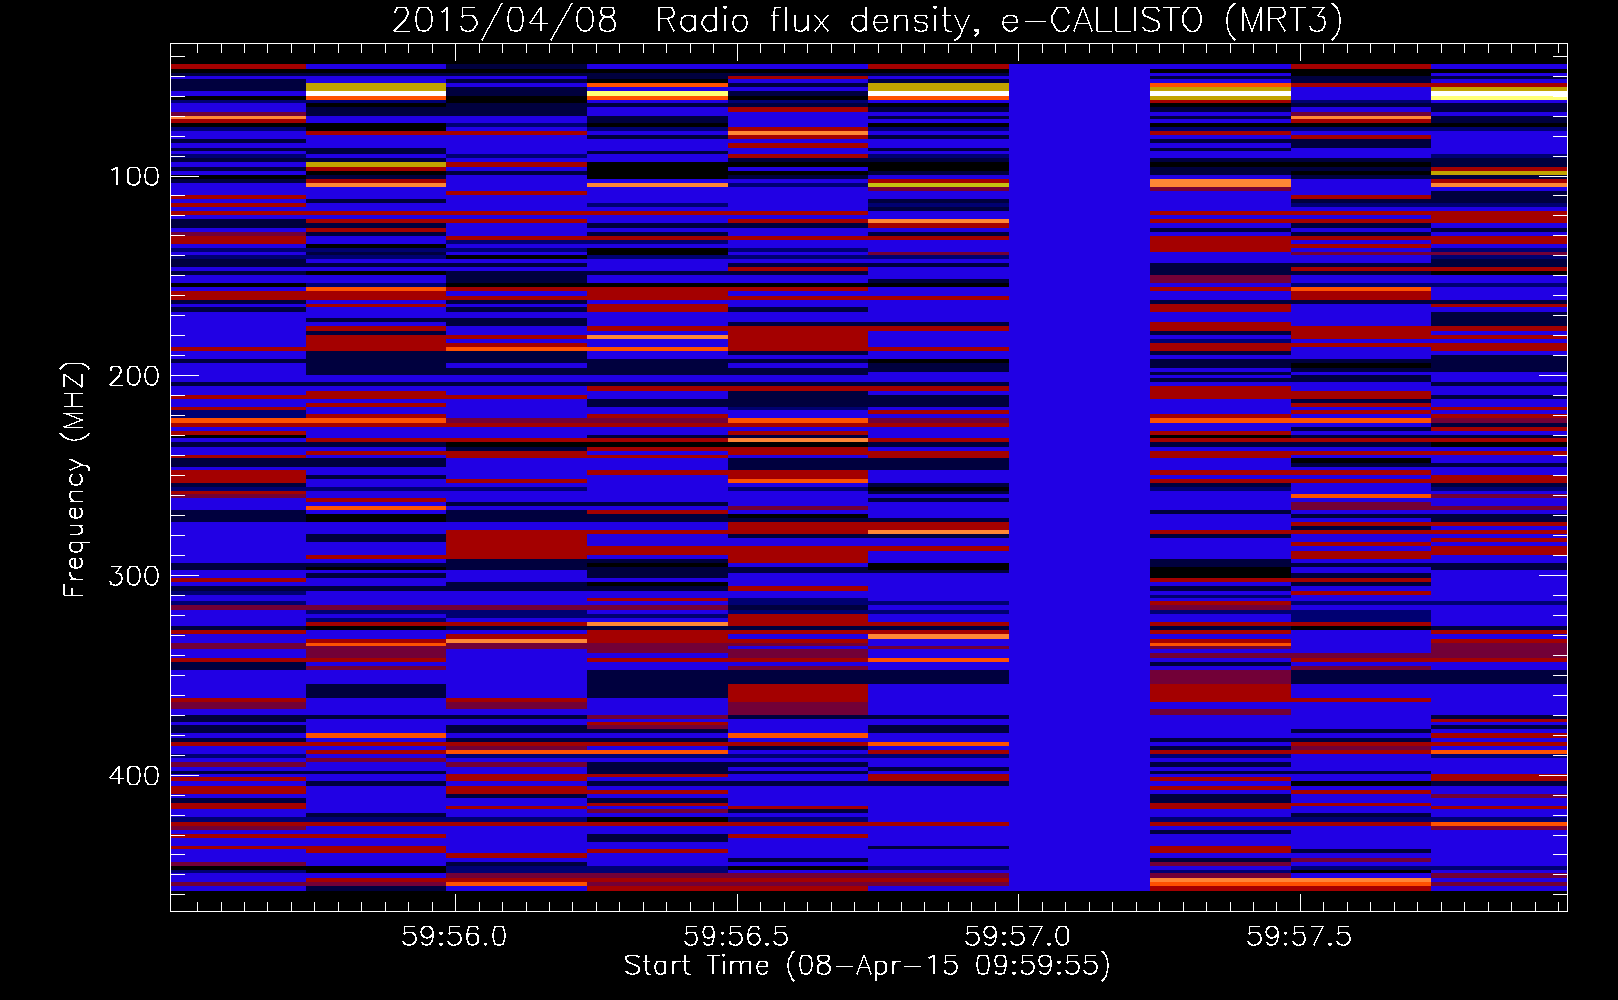Click the '100' frequency tick label
1618x1000 pixels.
point(134,177)
